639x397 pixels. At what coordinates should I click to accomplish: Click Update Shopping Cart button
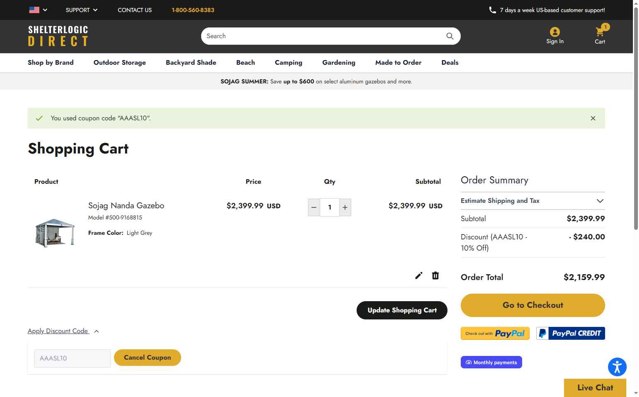pyautogui.click(x=402, y=310)
